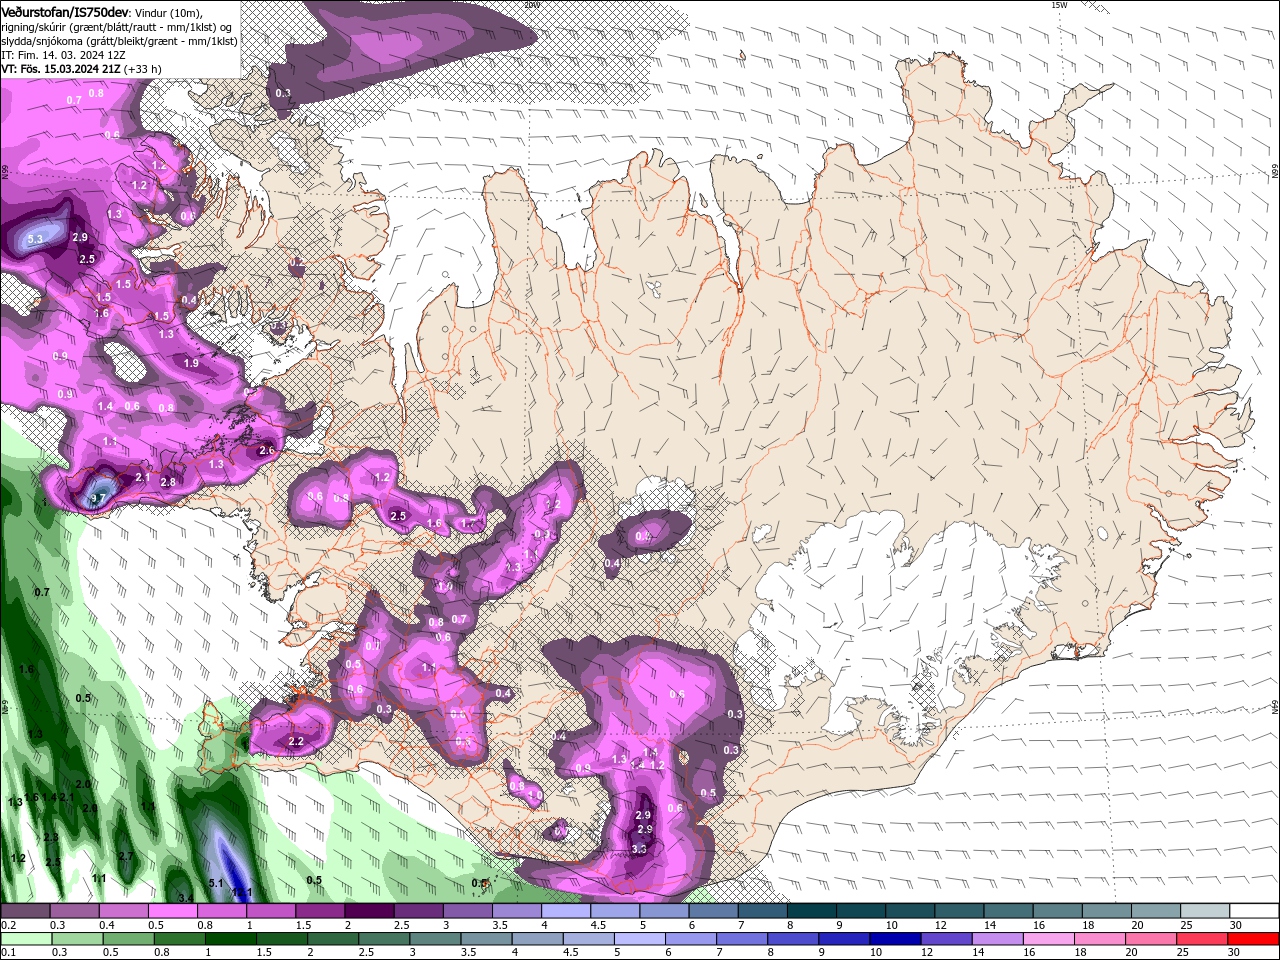Pick the navy blue swatch between 10 and 12

[893, 939]
